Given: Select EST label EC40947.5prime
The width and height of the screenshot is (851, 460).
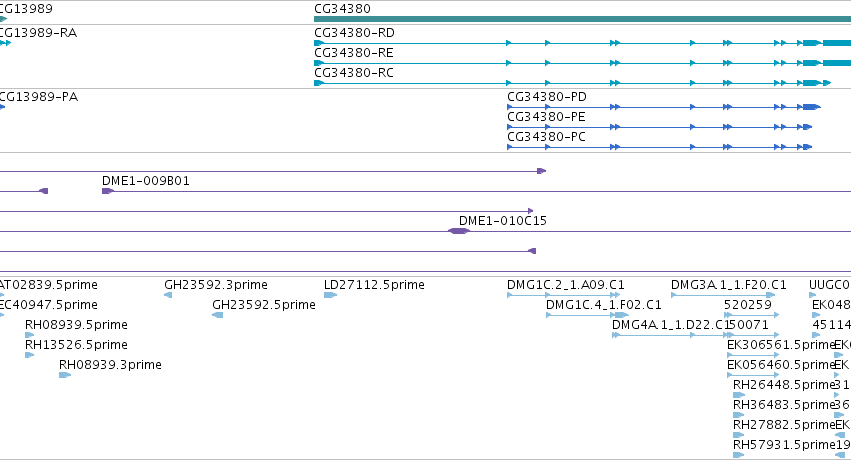Looking at the screenshot, I should coord(48,305).
